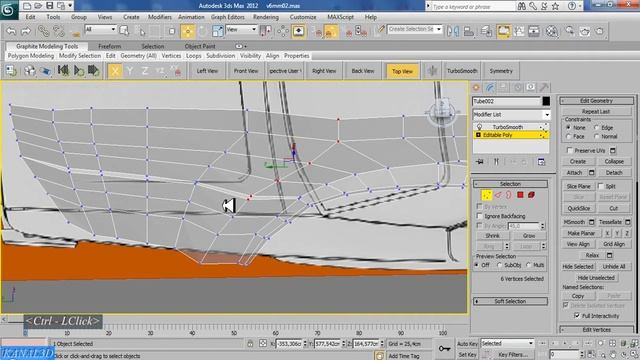
Task: Open the Modify command panel tab
Action: (x=490, y=87)
